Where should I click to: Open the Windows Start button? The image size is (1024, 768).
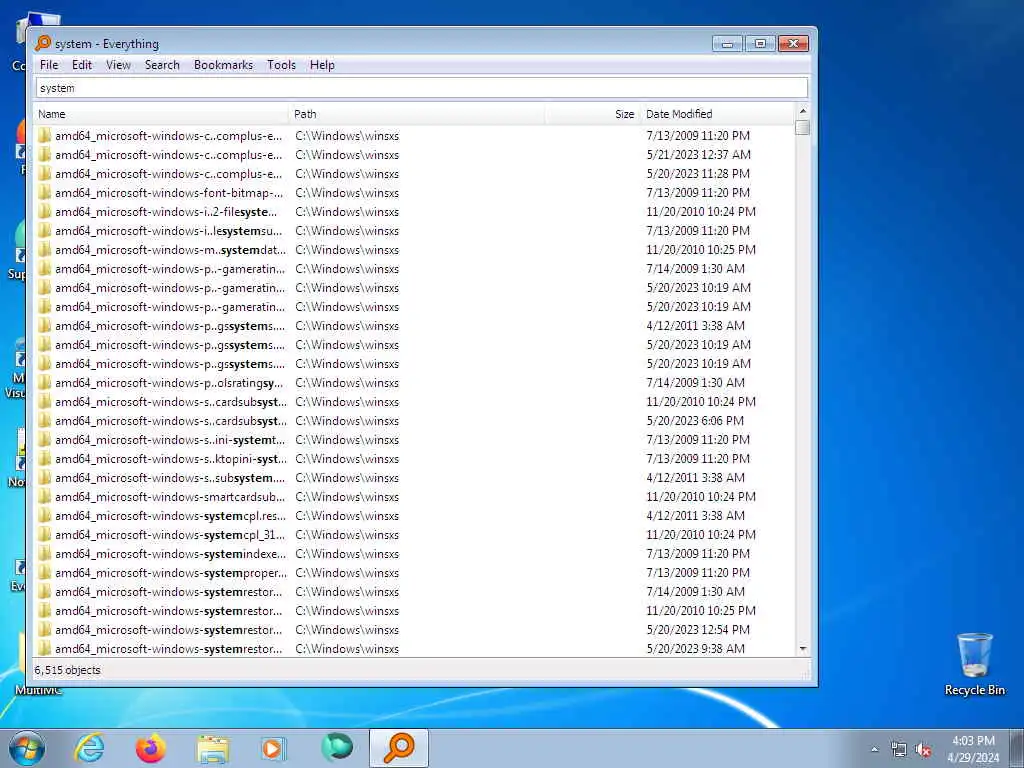tap(27, 748)
